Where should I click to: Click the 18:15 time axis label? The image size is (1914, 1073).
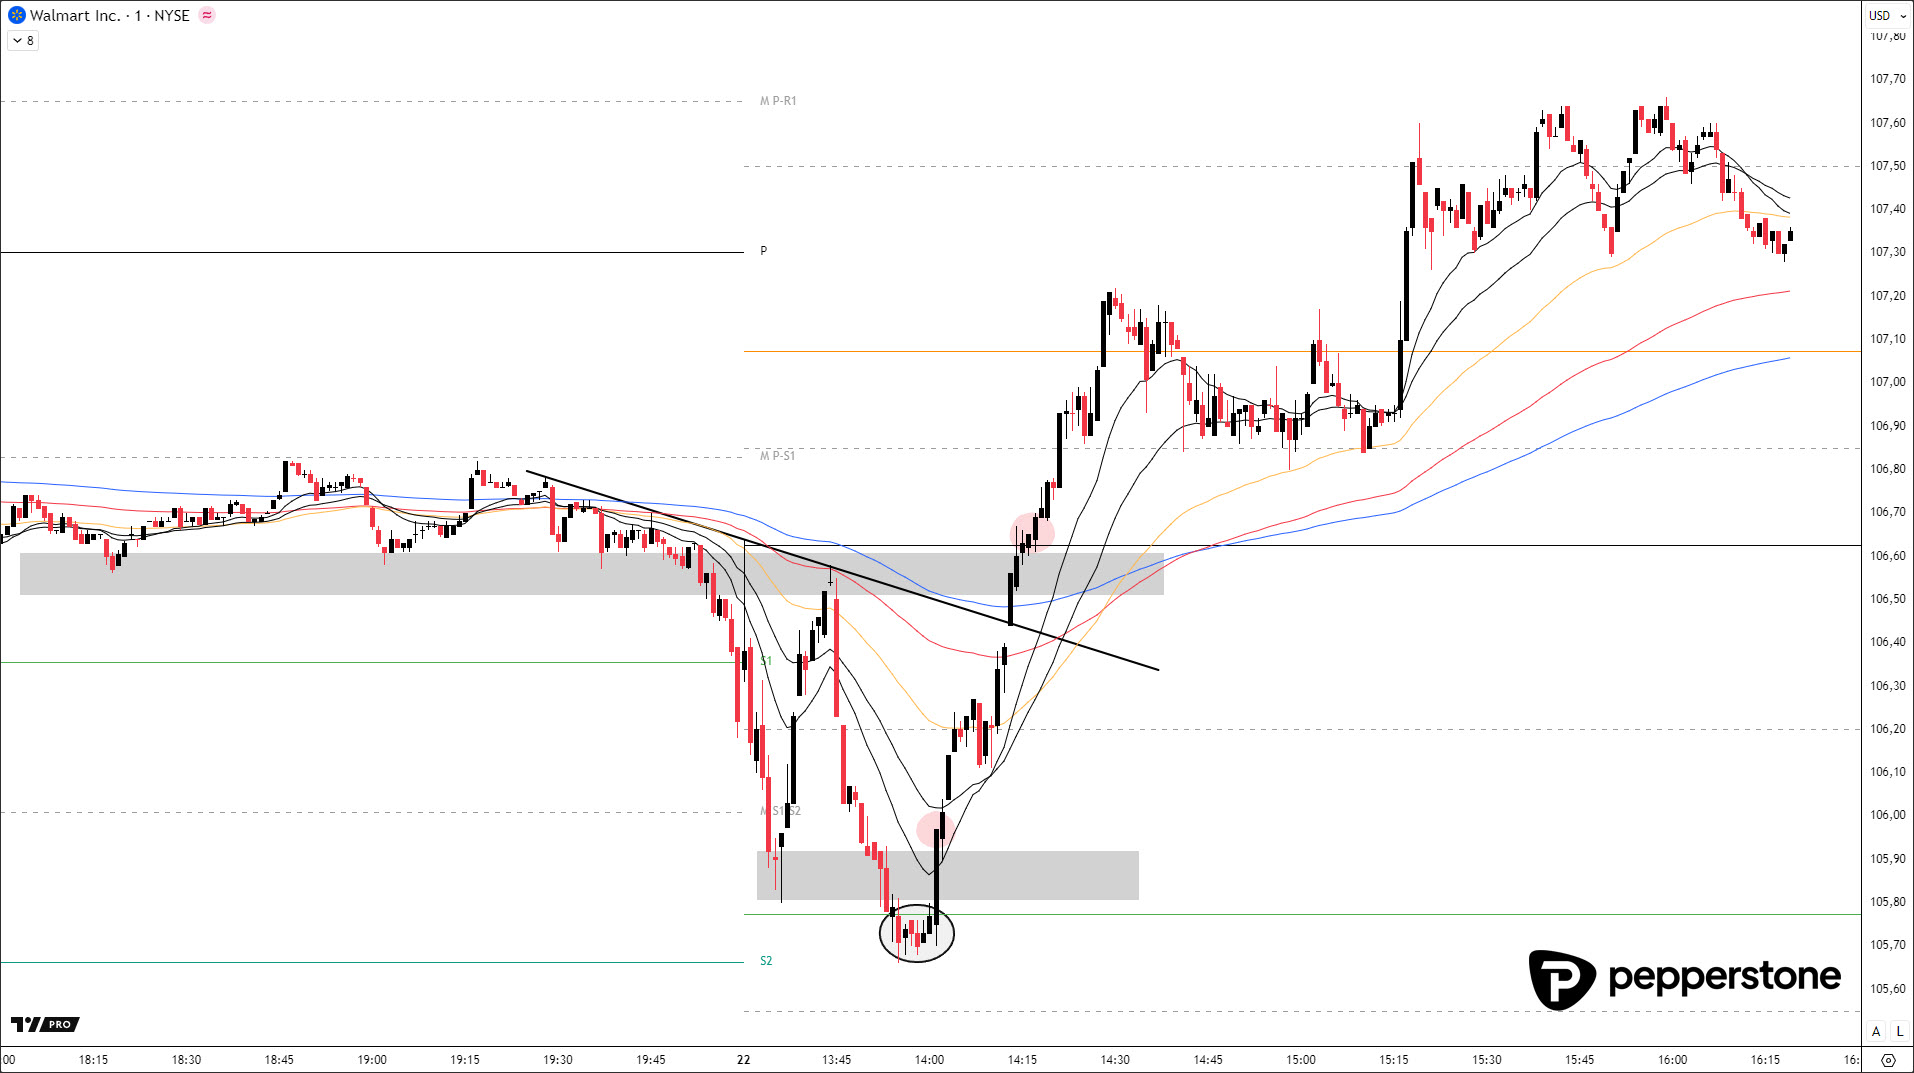coord(93,1060)
